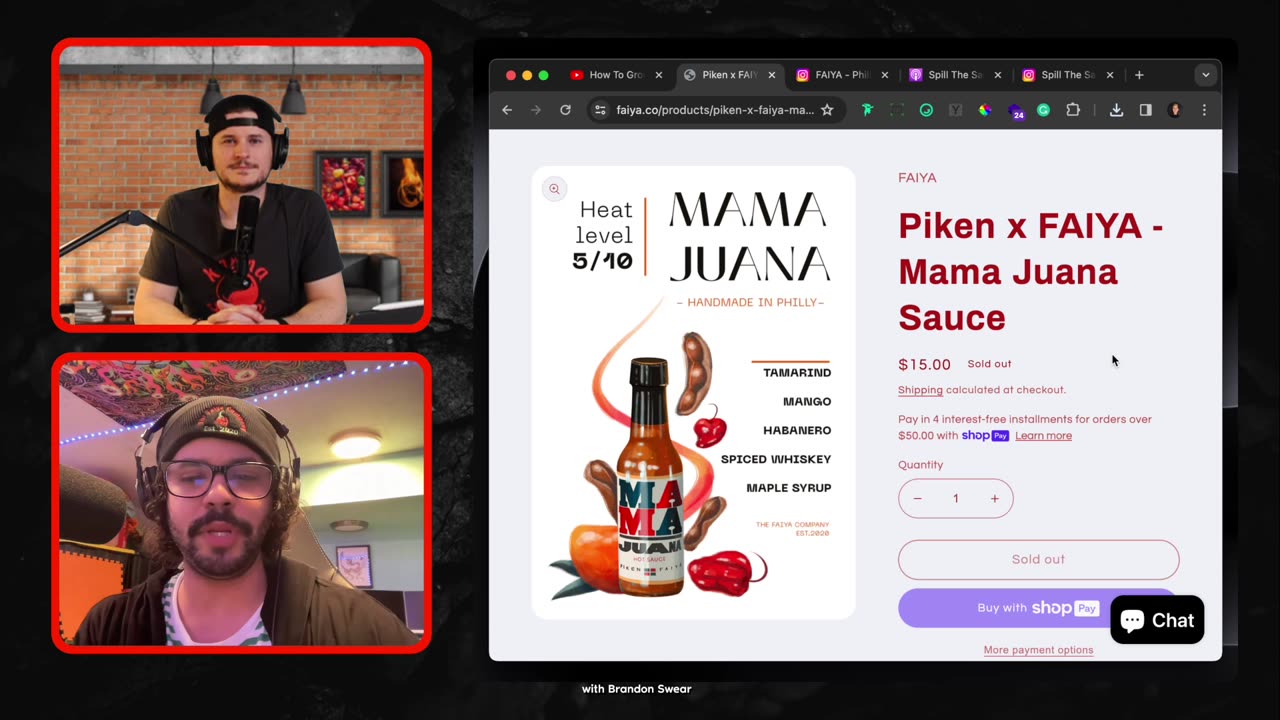The image size is (1280, 720).
Task: Click the browser forward arrow
Action: point(536,110)
